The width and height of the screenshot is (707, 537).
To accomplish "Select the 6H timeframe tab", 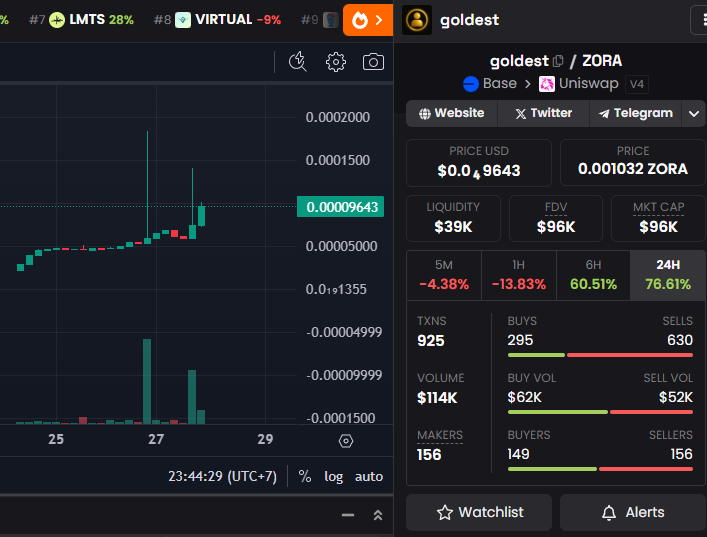I will tap(593, 275).
